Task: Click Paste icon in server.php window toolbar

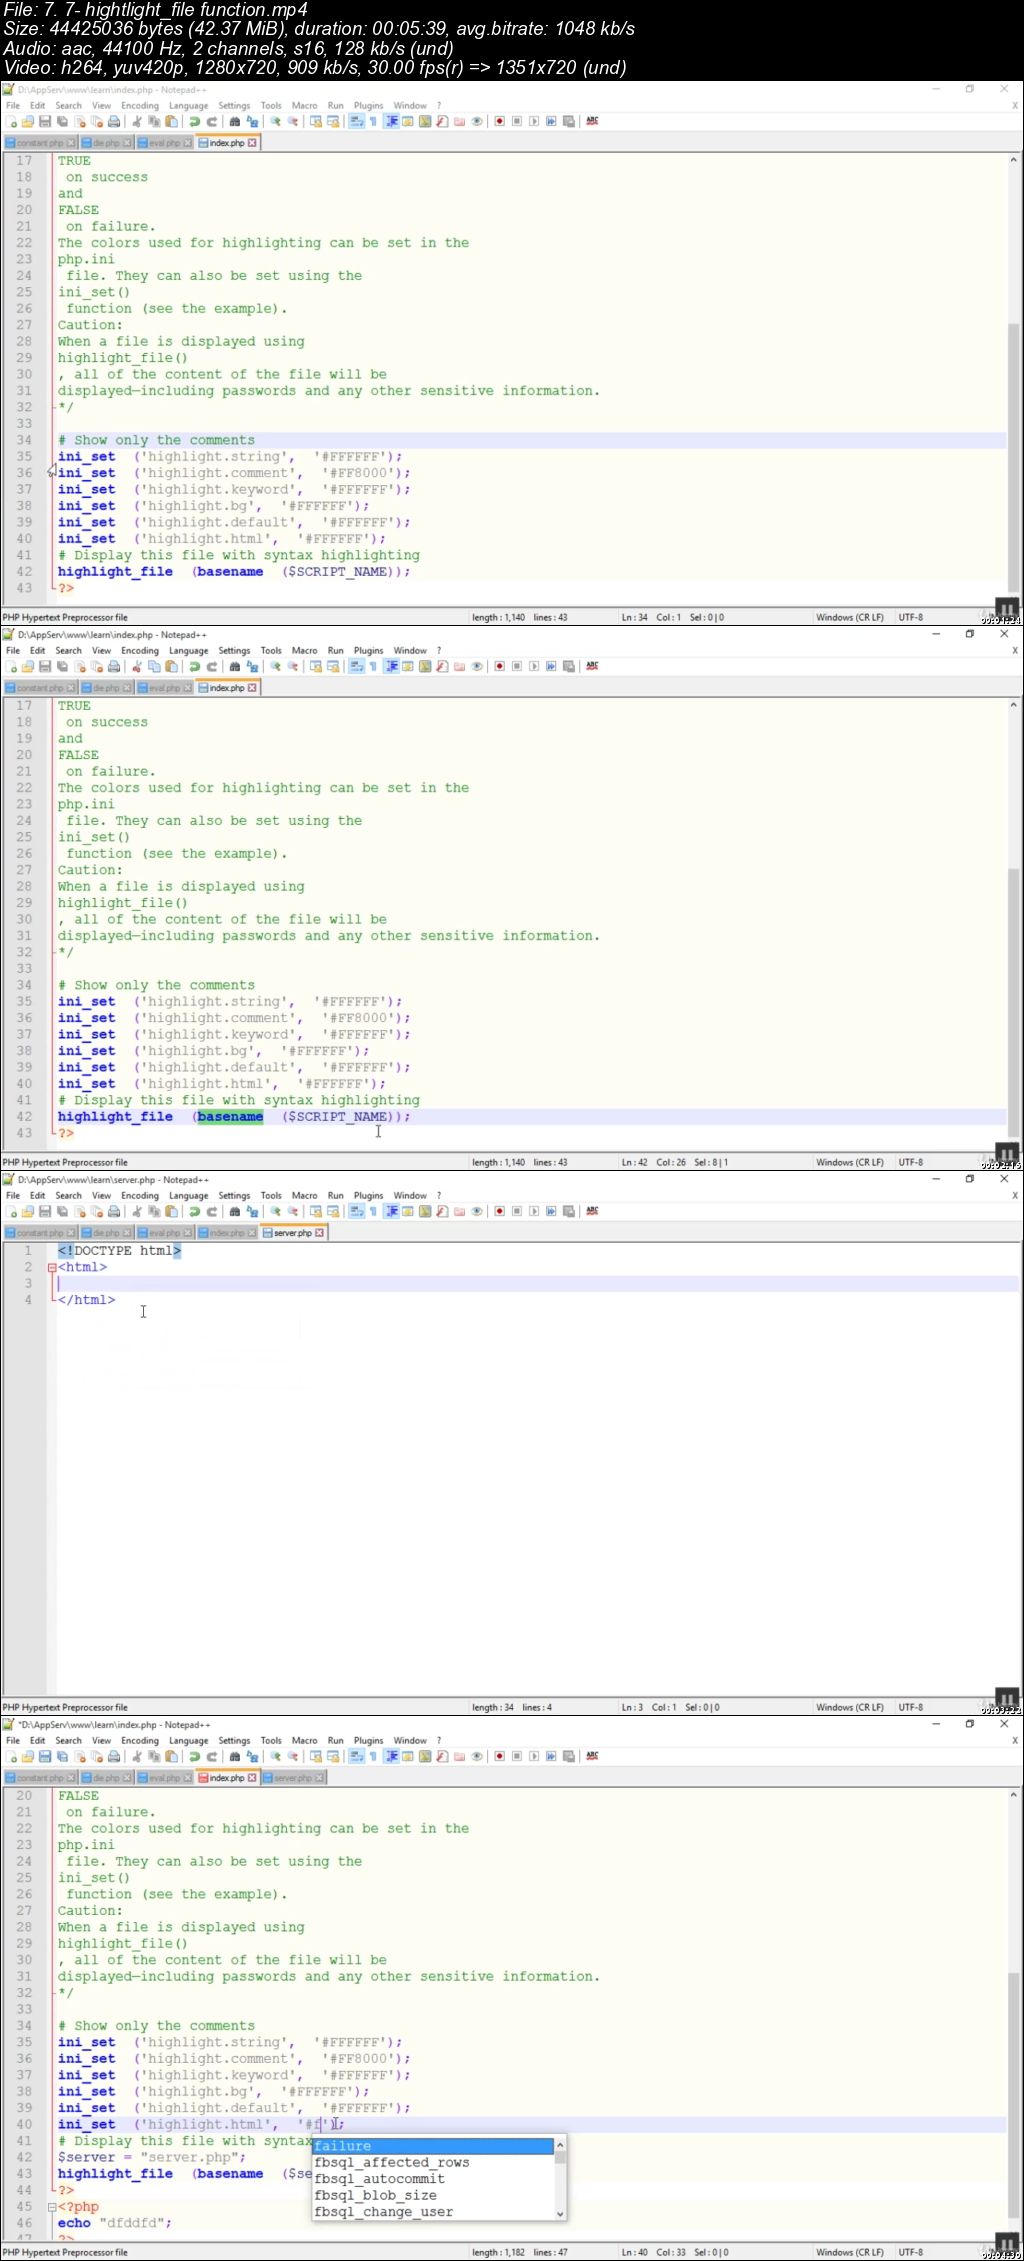Action: pyautogui.click(x=172, y=1211)
